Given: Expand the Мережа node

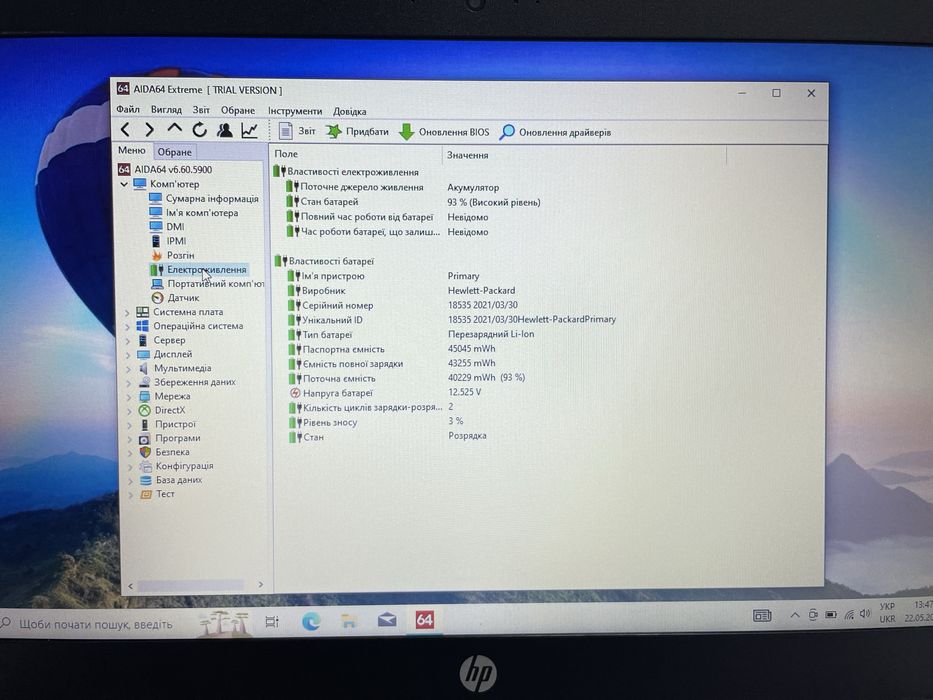Looking at the screenshot, I should tap(129, 397).
